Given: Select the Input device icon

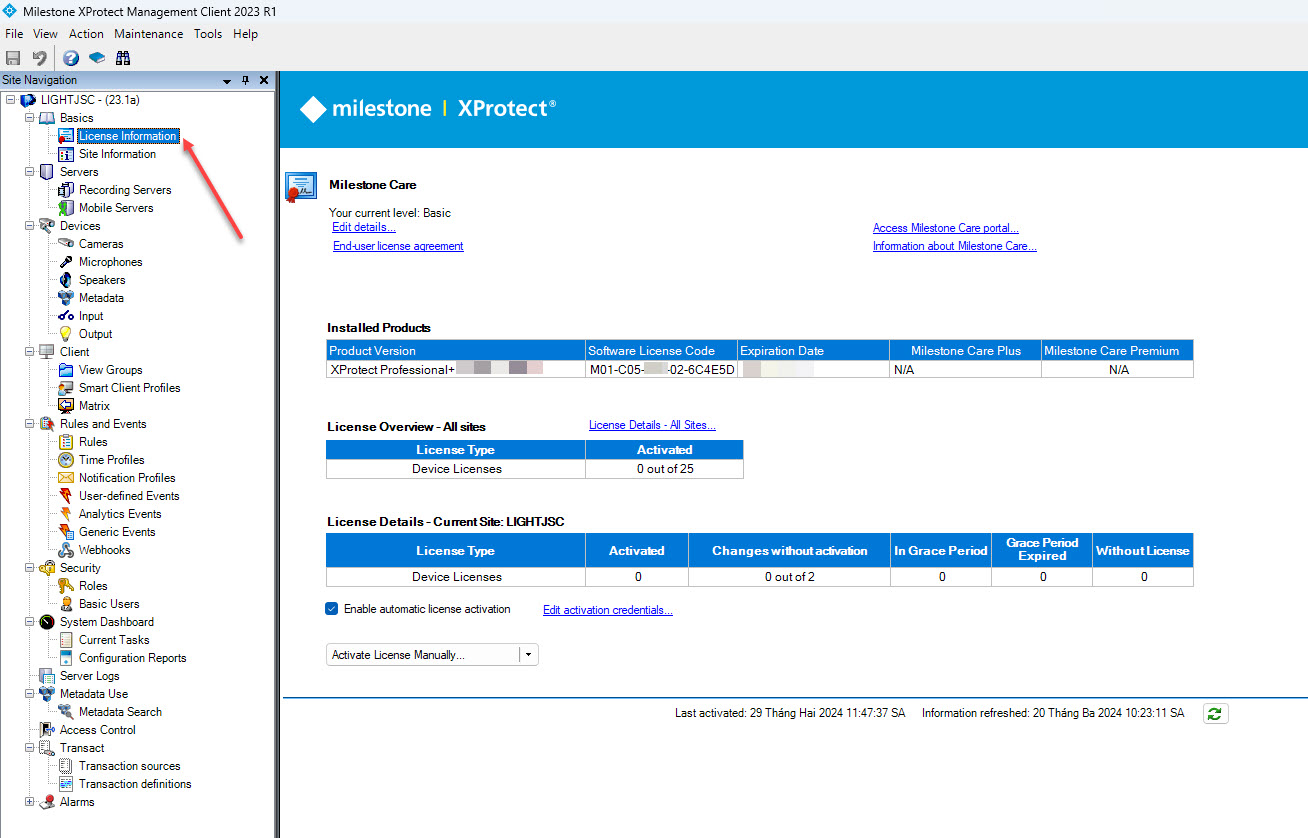Looking at the screenshot, I should [66, 316].
